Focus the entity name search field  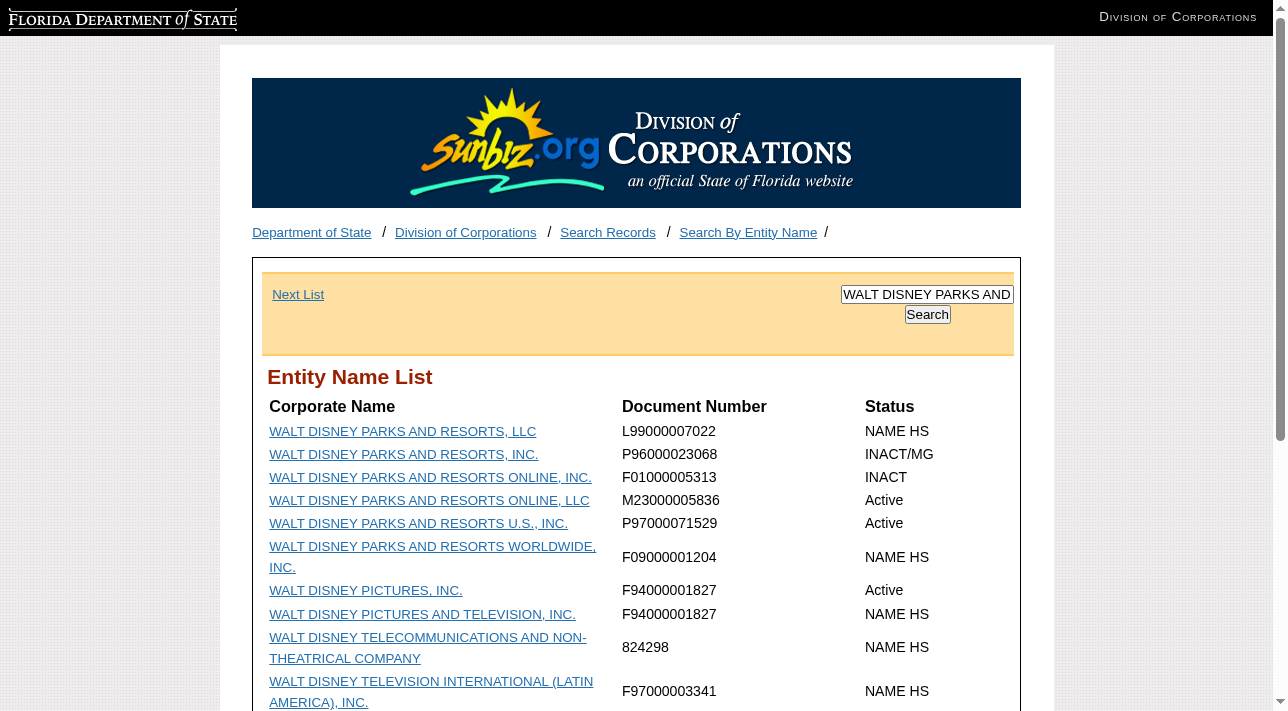(x=927, y=295)
